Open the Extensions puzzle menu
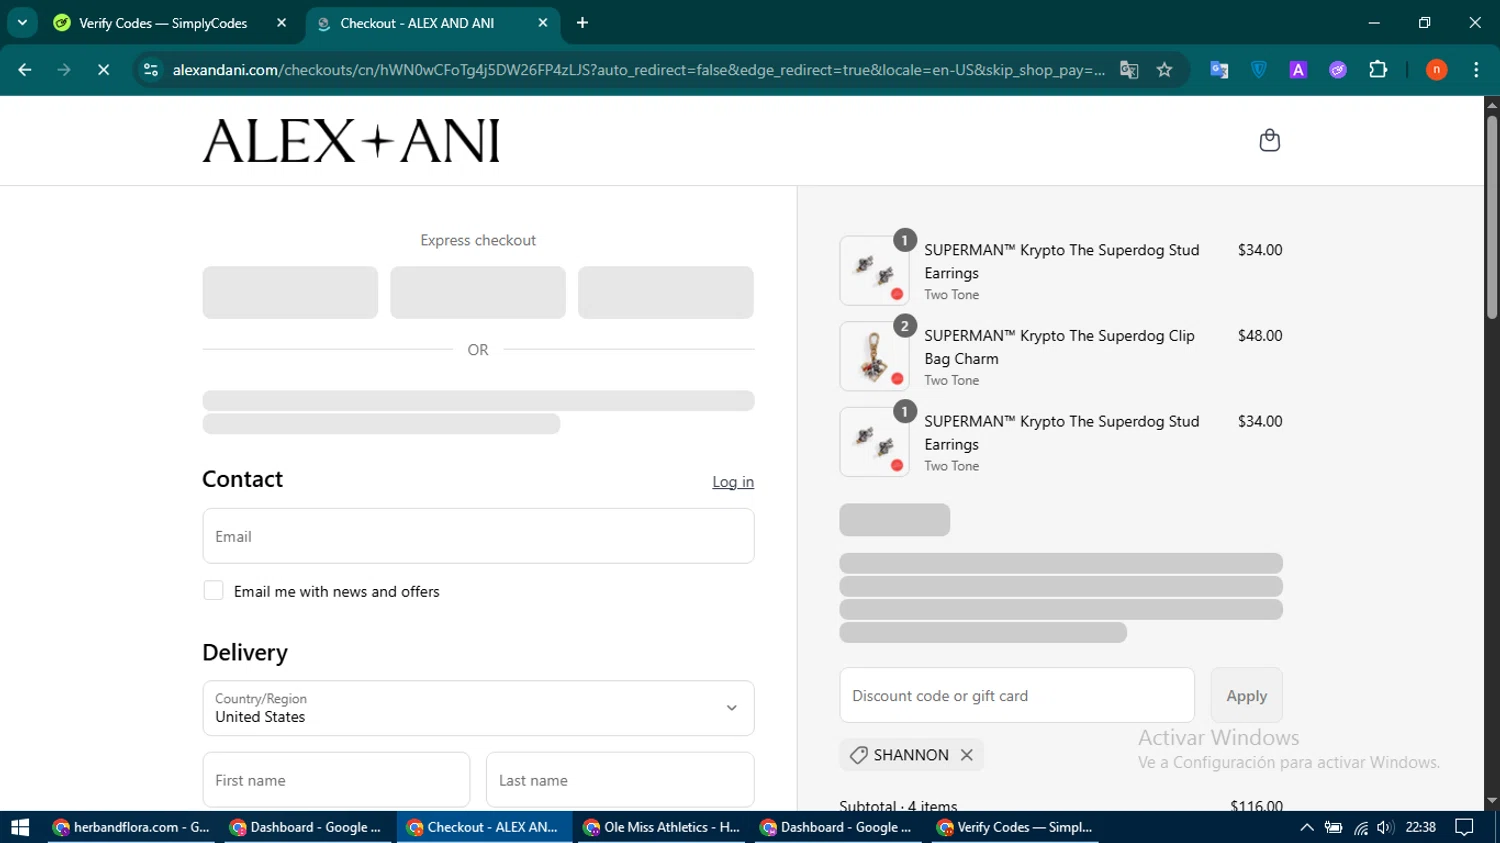The image size is (1500, 843). click(1378, 70)
